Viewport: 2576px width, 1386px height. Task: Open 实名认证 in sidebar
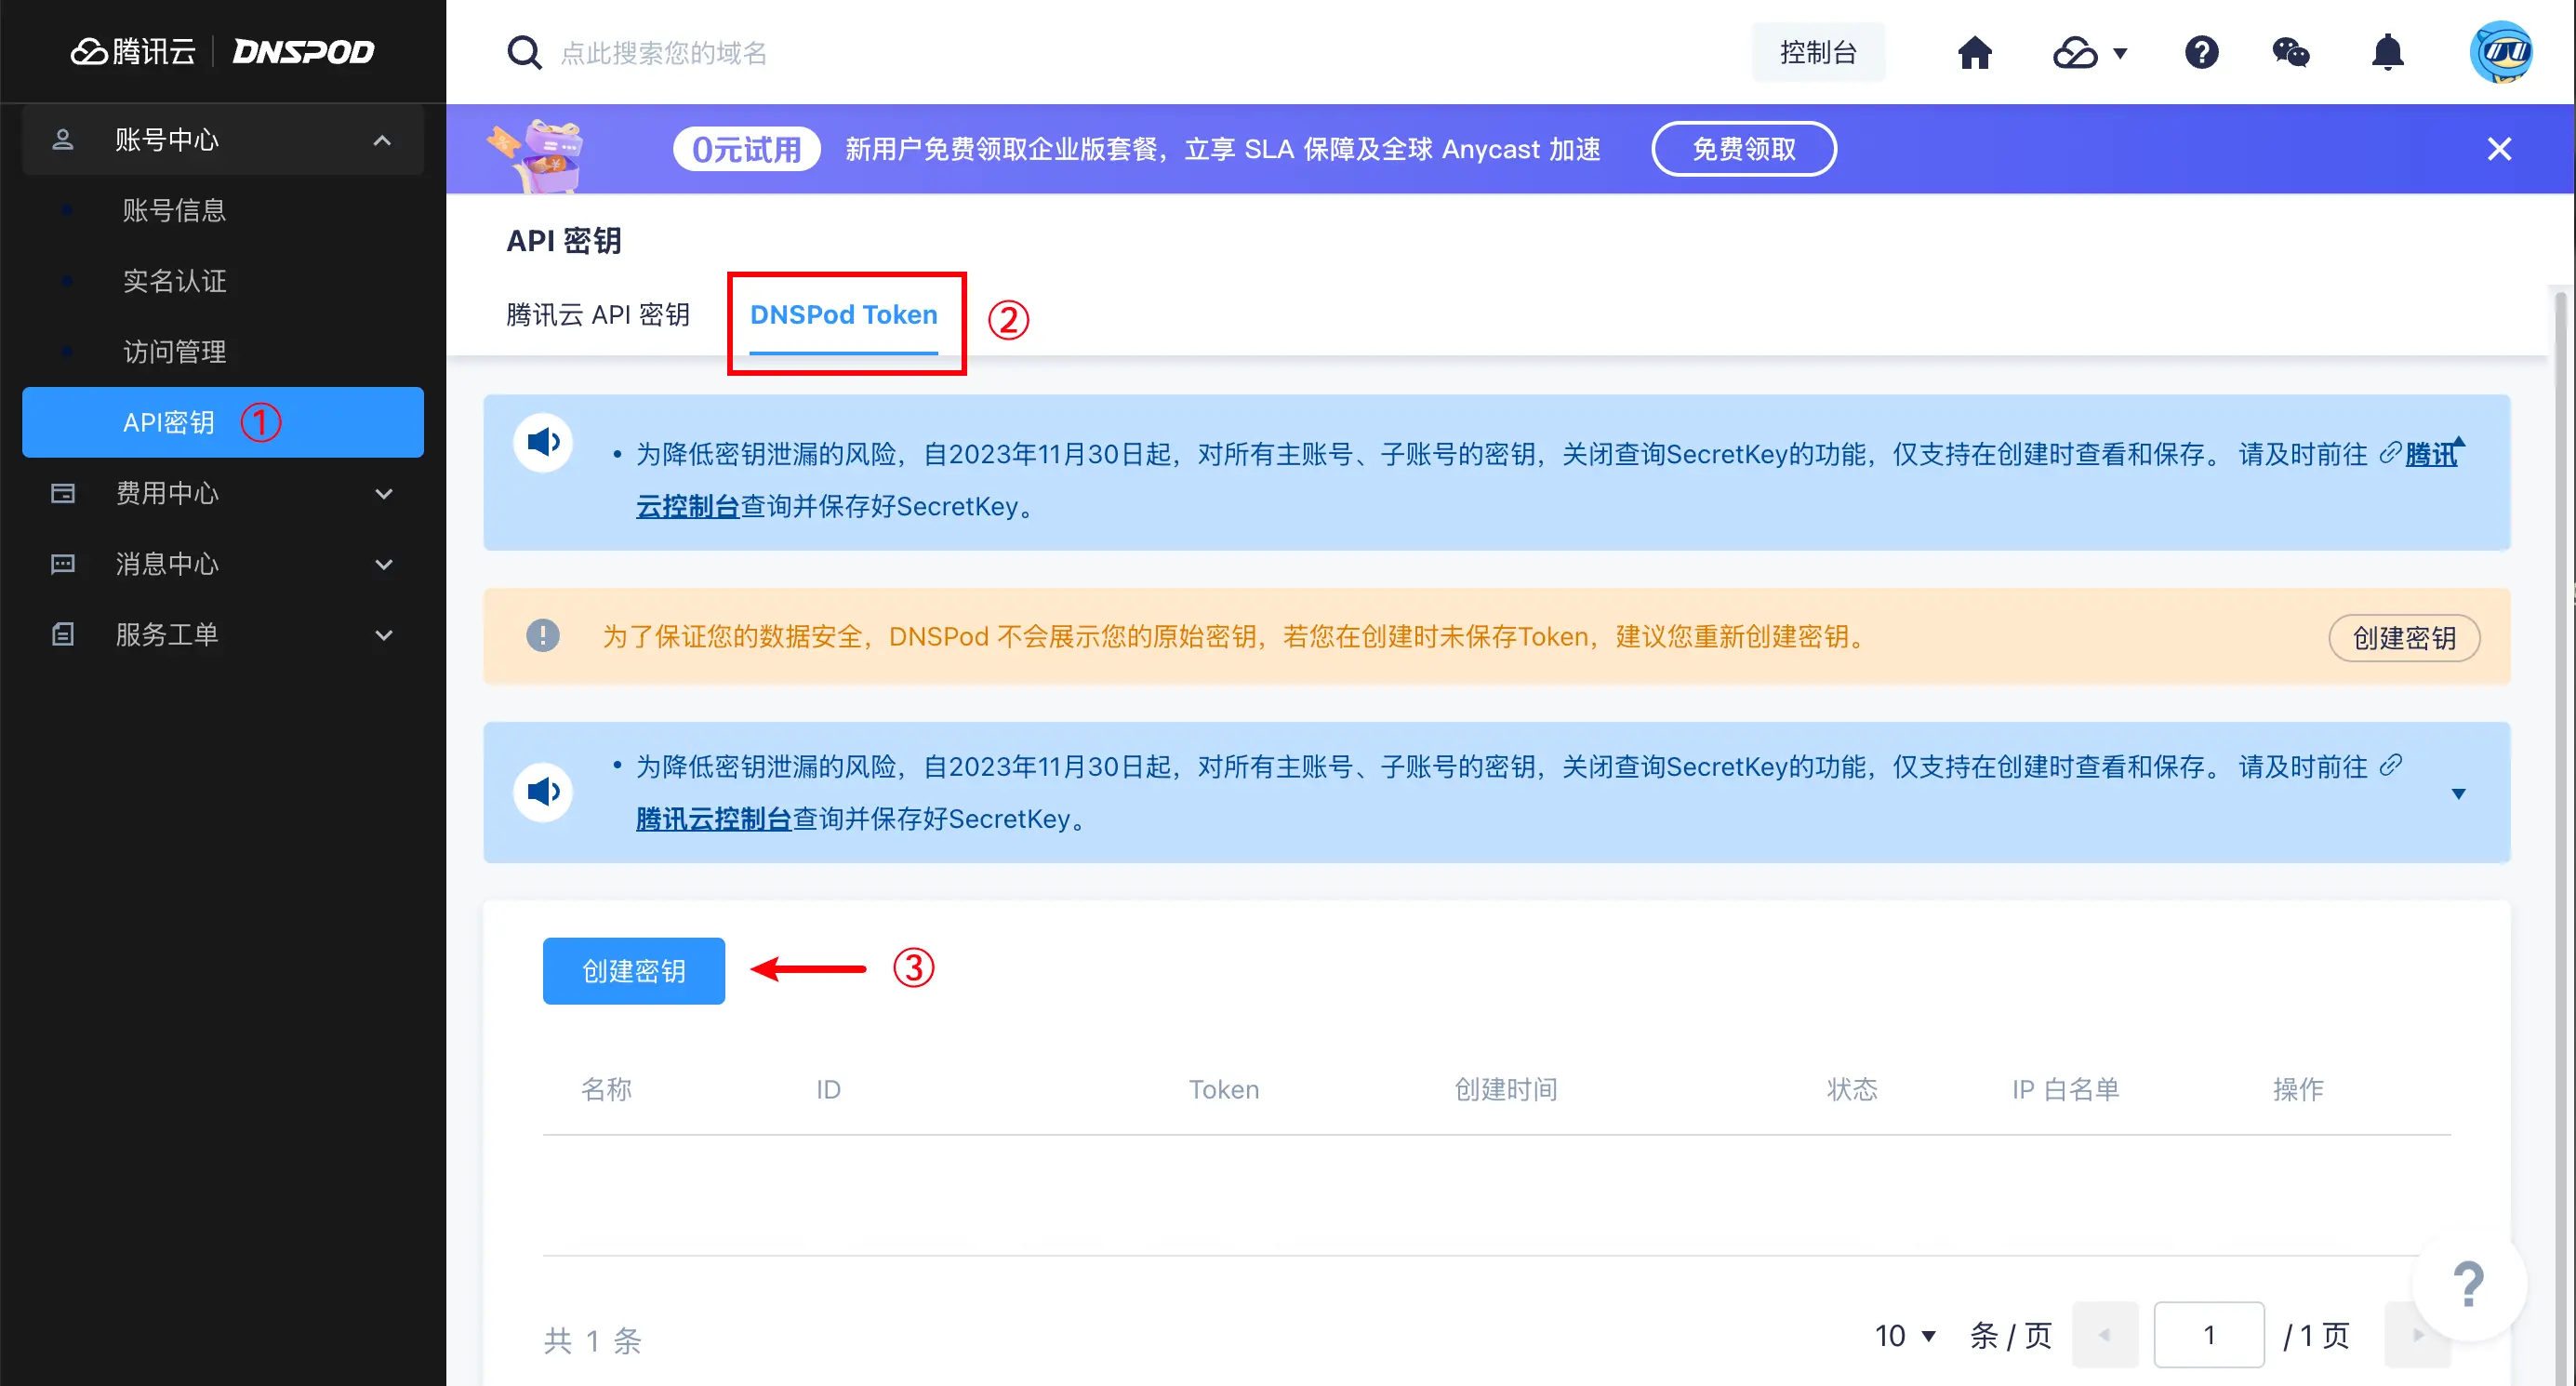pos(174,281)
